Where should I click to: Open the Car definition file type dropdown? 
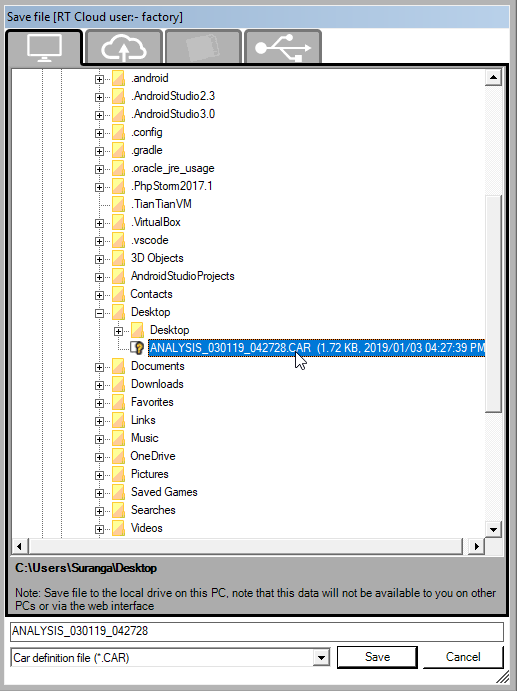(322, 658)
